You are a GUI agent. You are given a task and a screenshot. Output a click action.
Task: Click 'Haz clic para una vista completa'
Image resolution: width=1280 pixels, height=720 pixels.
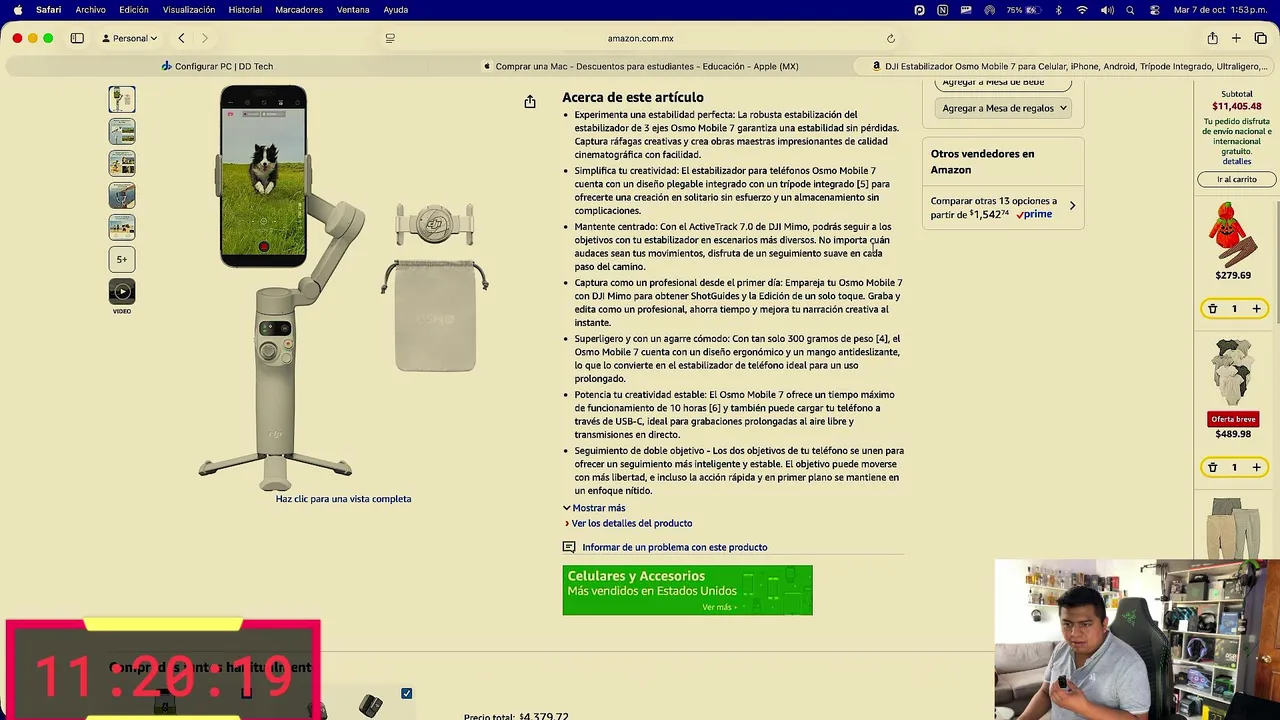(343, 499)
